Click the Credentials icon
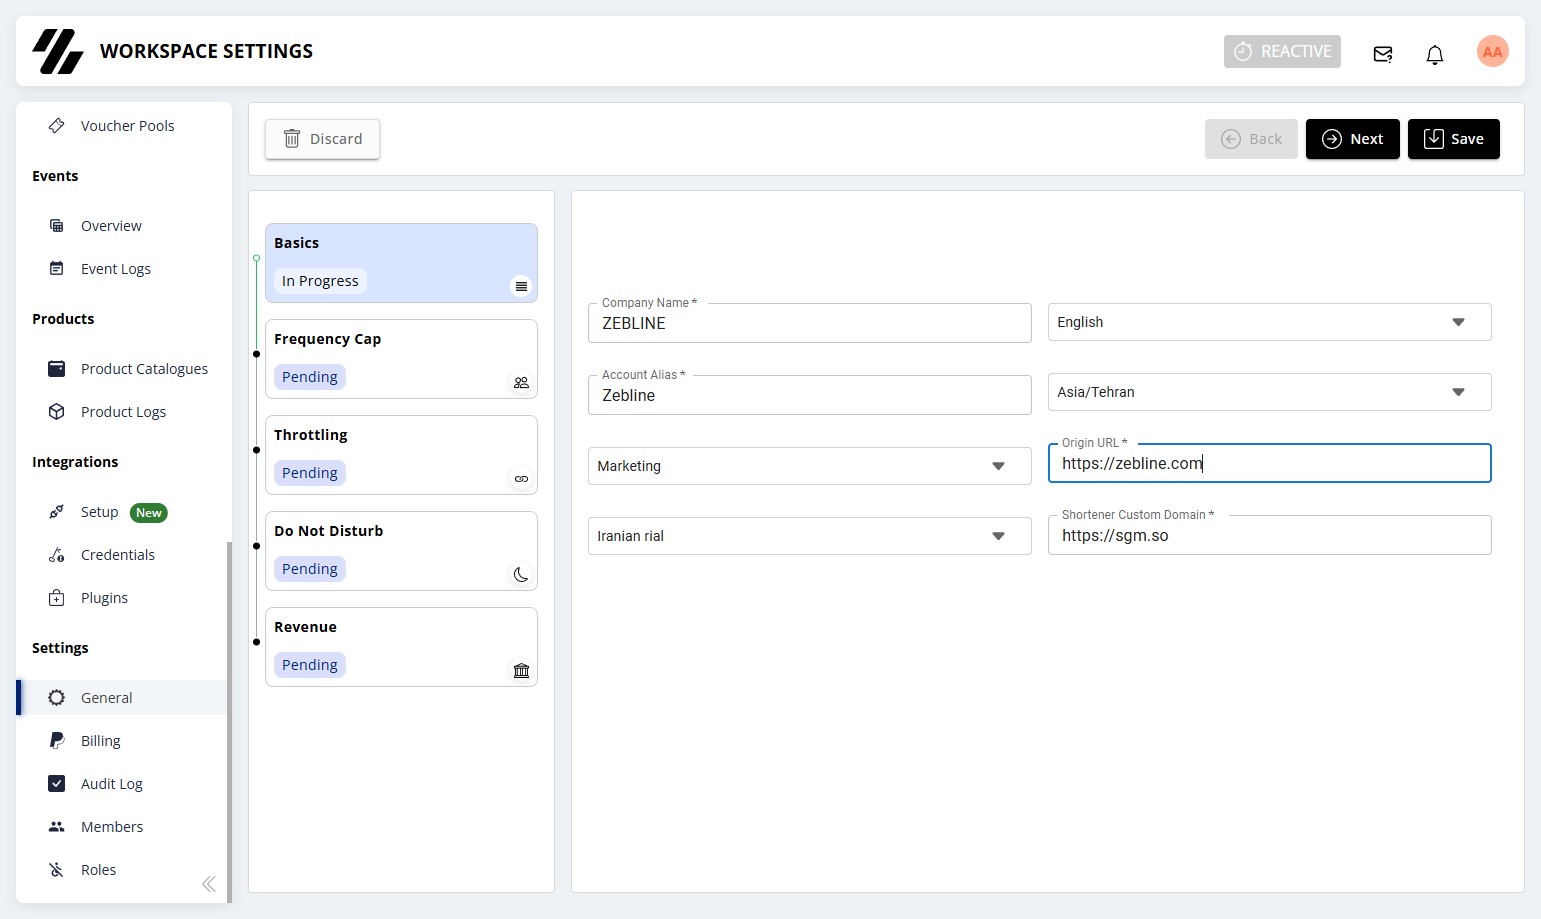 point(57,555)
